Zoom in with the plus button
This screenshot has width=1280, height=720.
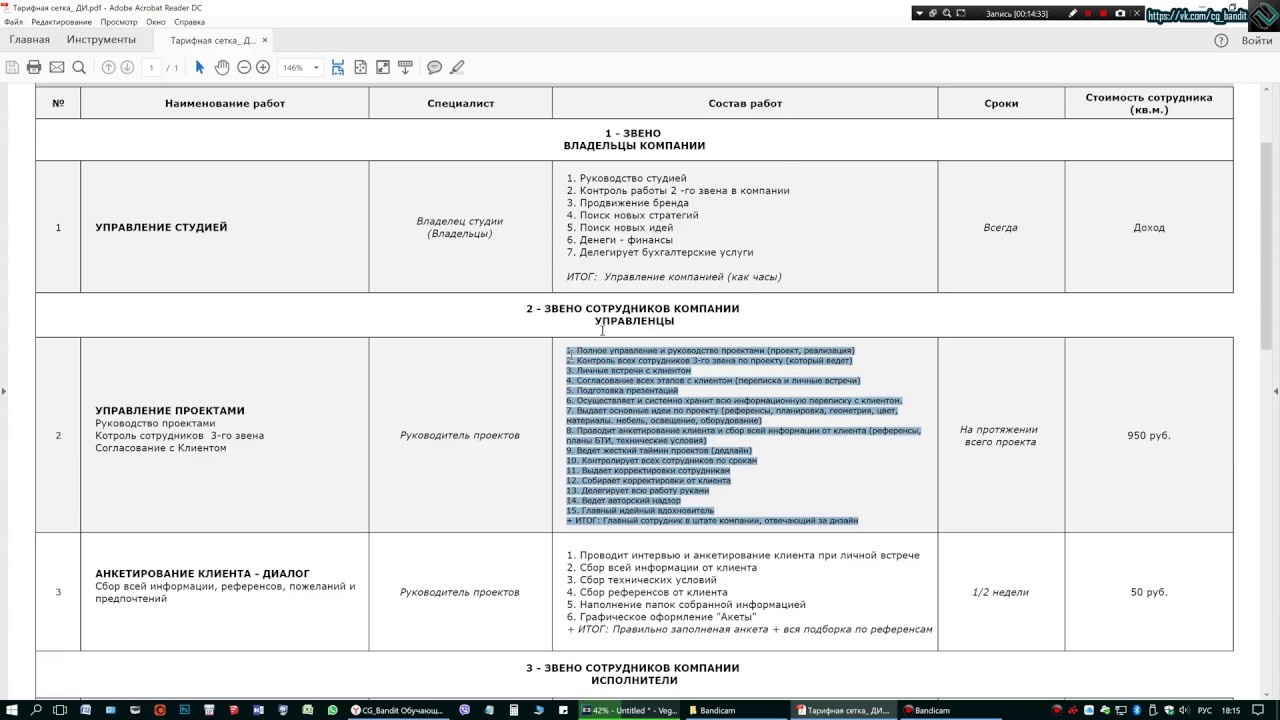pyautogui.click(x=263, y=67)
